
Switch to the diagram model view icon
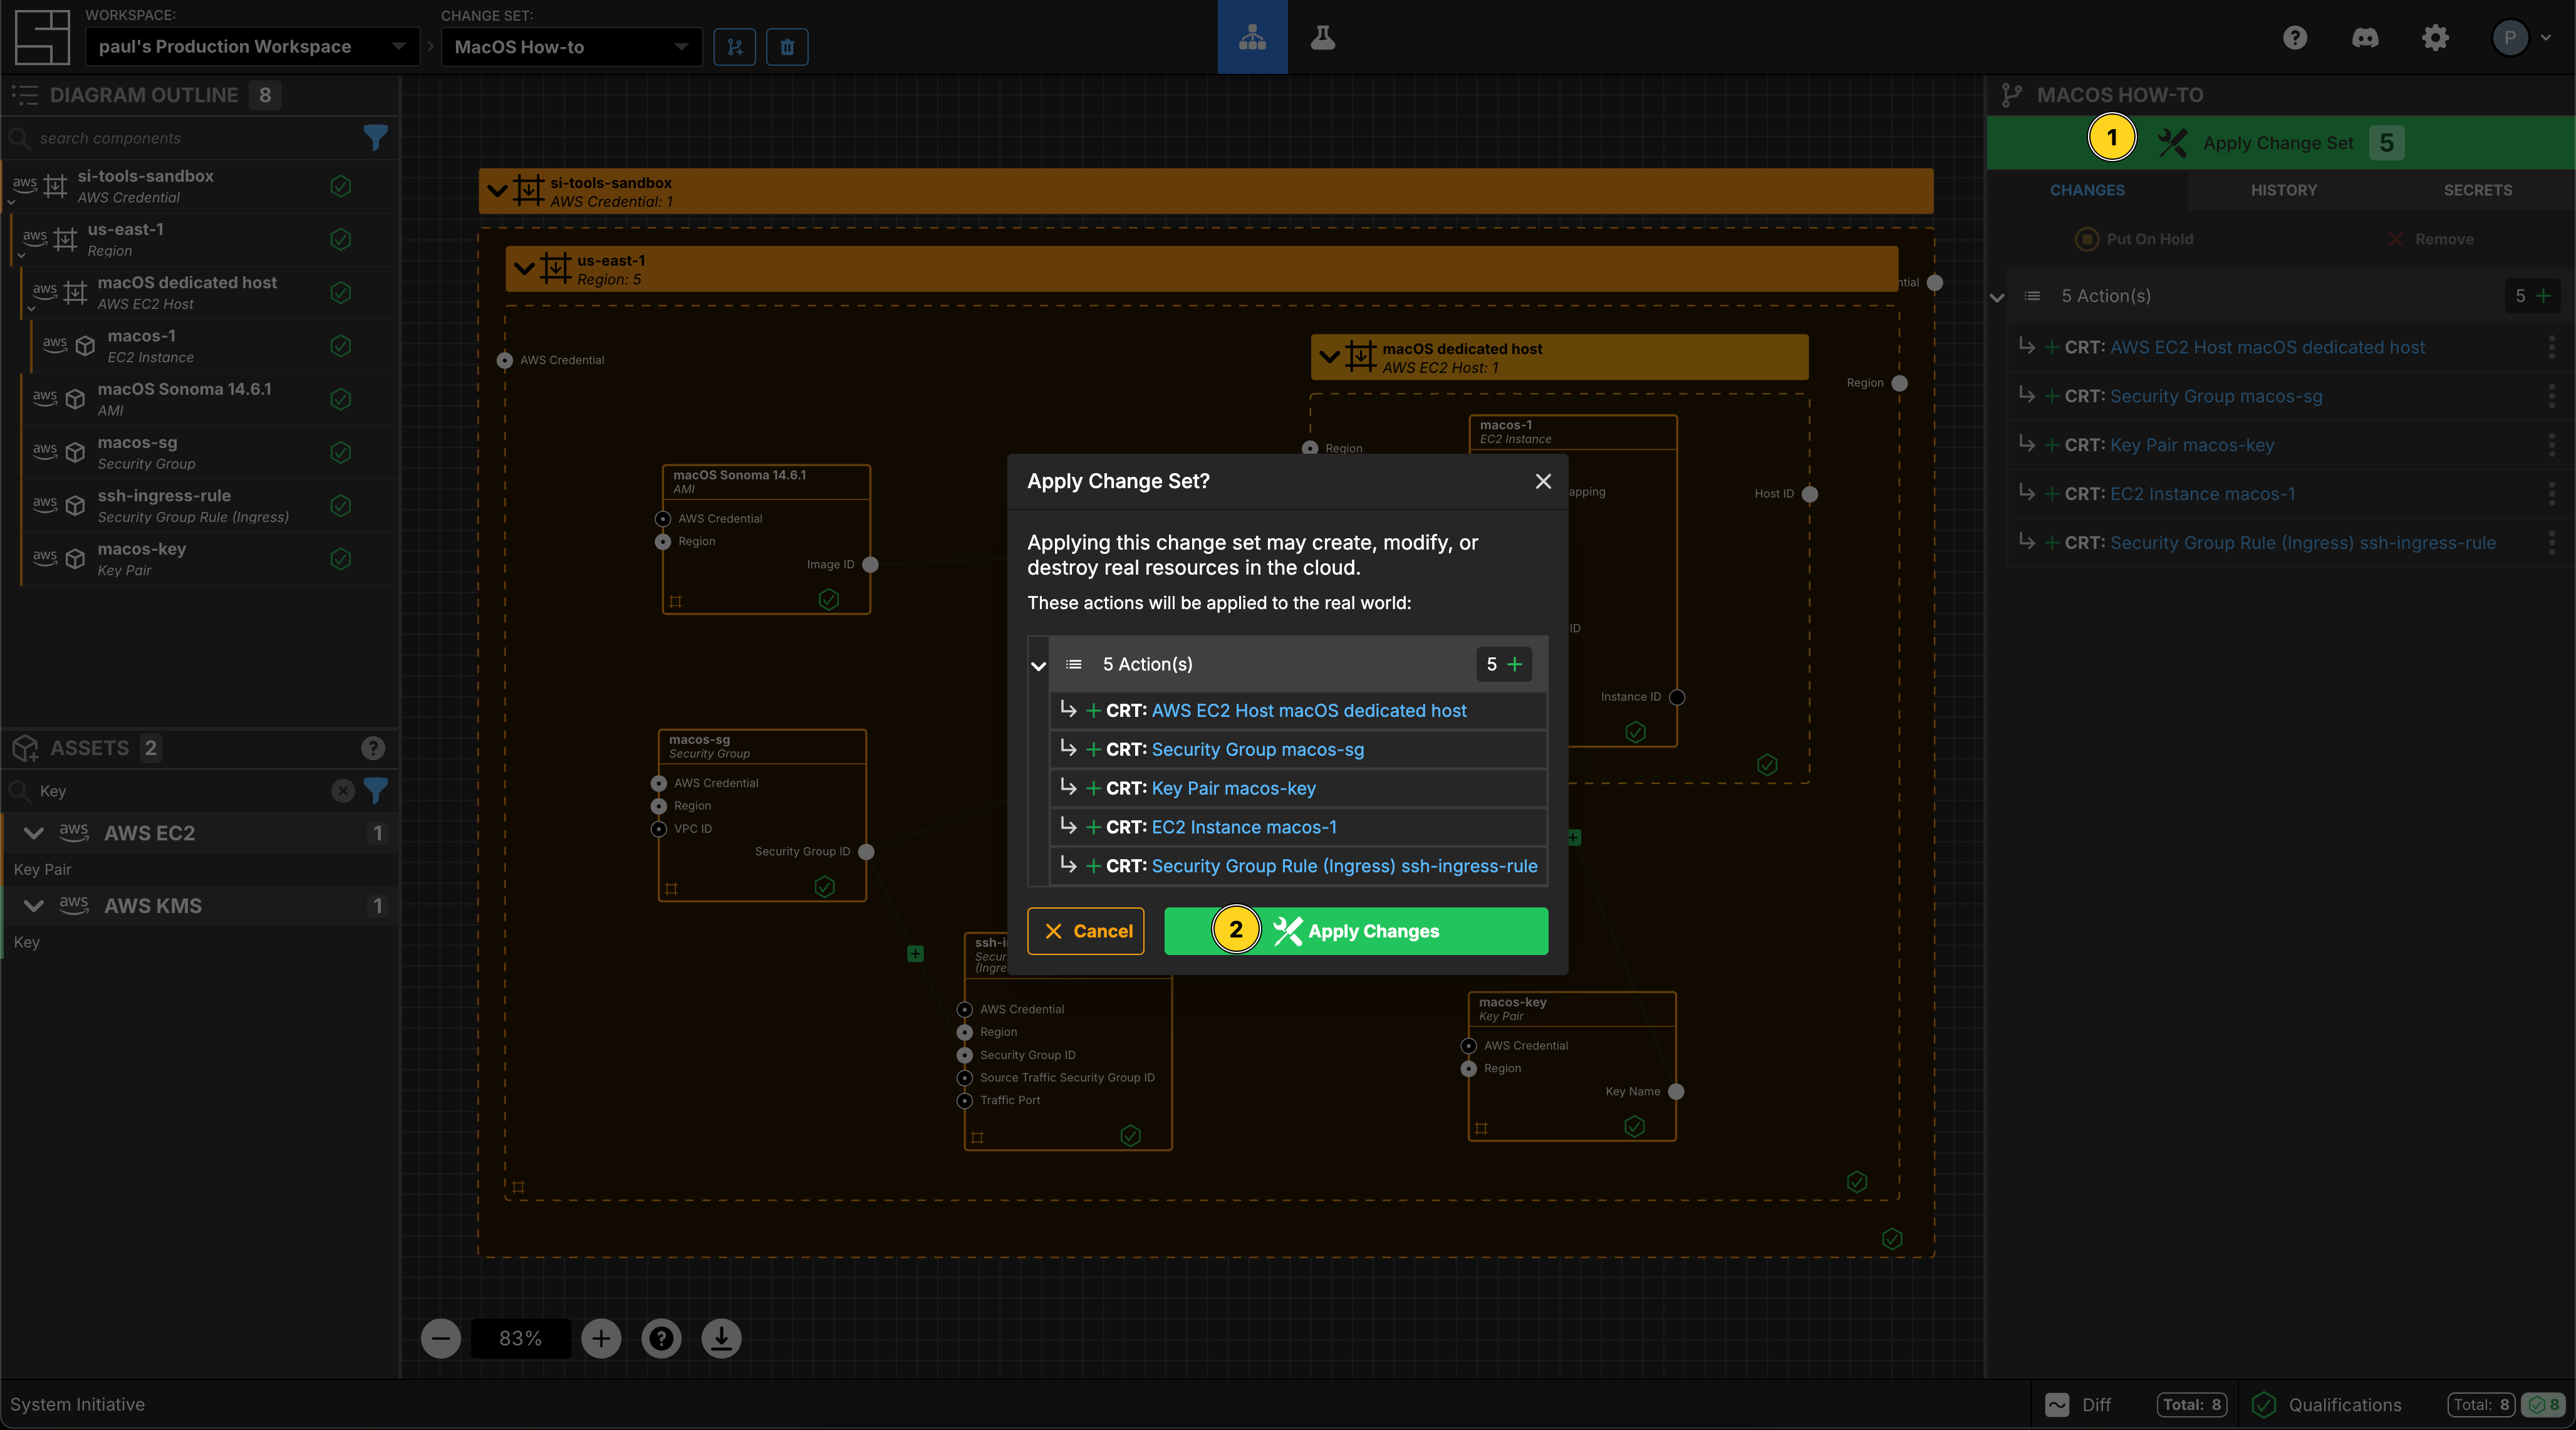(x=1252, y=37)
